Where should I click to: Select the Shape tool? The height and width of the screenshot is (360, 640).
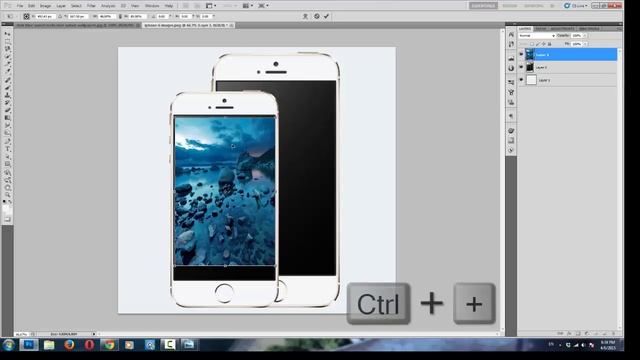pyautogui.click(x=7, y=164)
